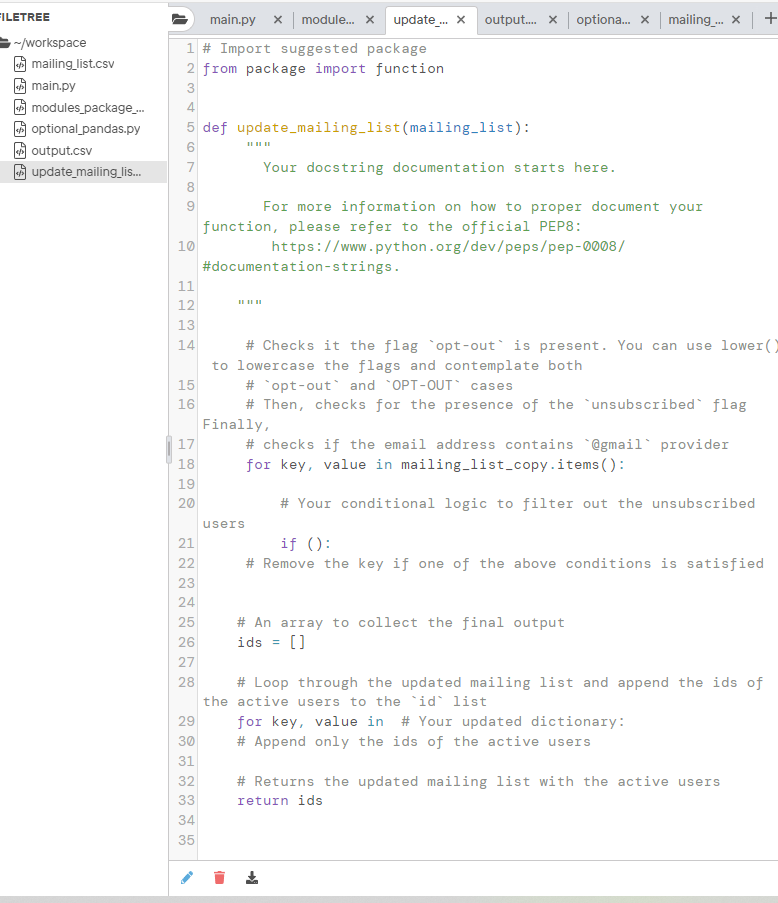
Task: Click '# Your updated dictionary:' comment on line 29
Action: [513, 722]
